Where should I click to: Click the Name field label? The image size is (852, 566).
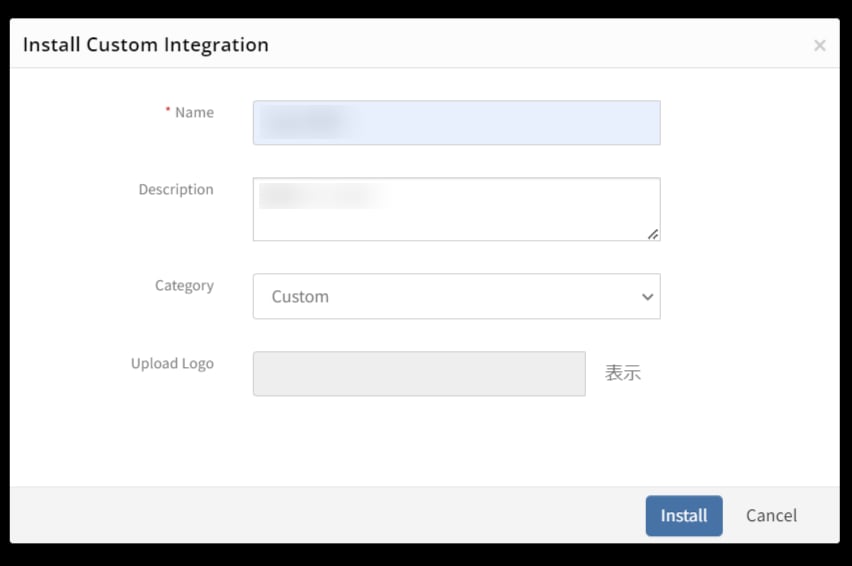(194, 112)
